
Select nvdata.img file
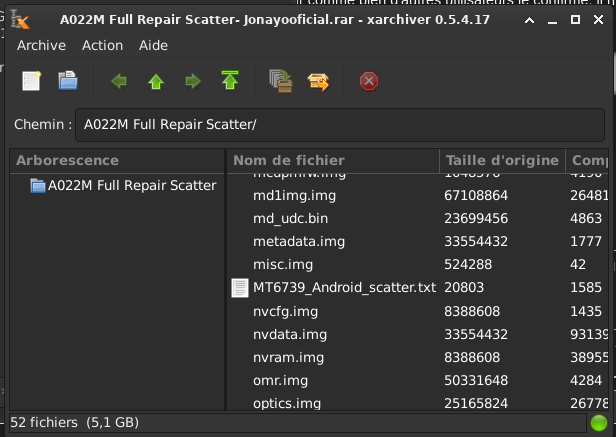pyautogui.click(x=290, y=335)
